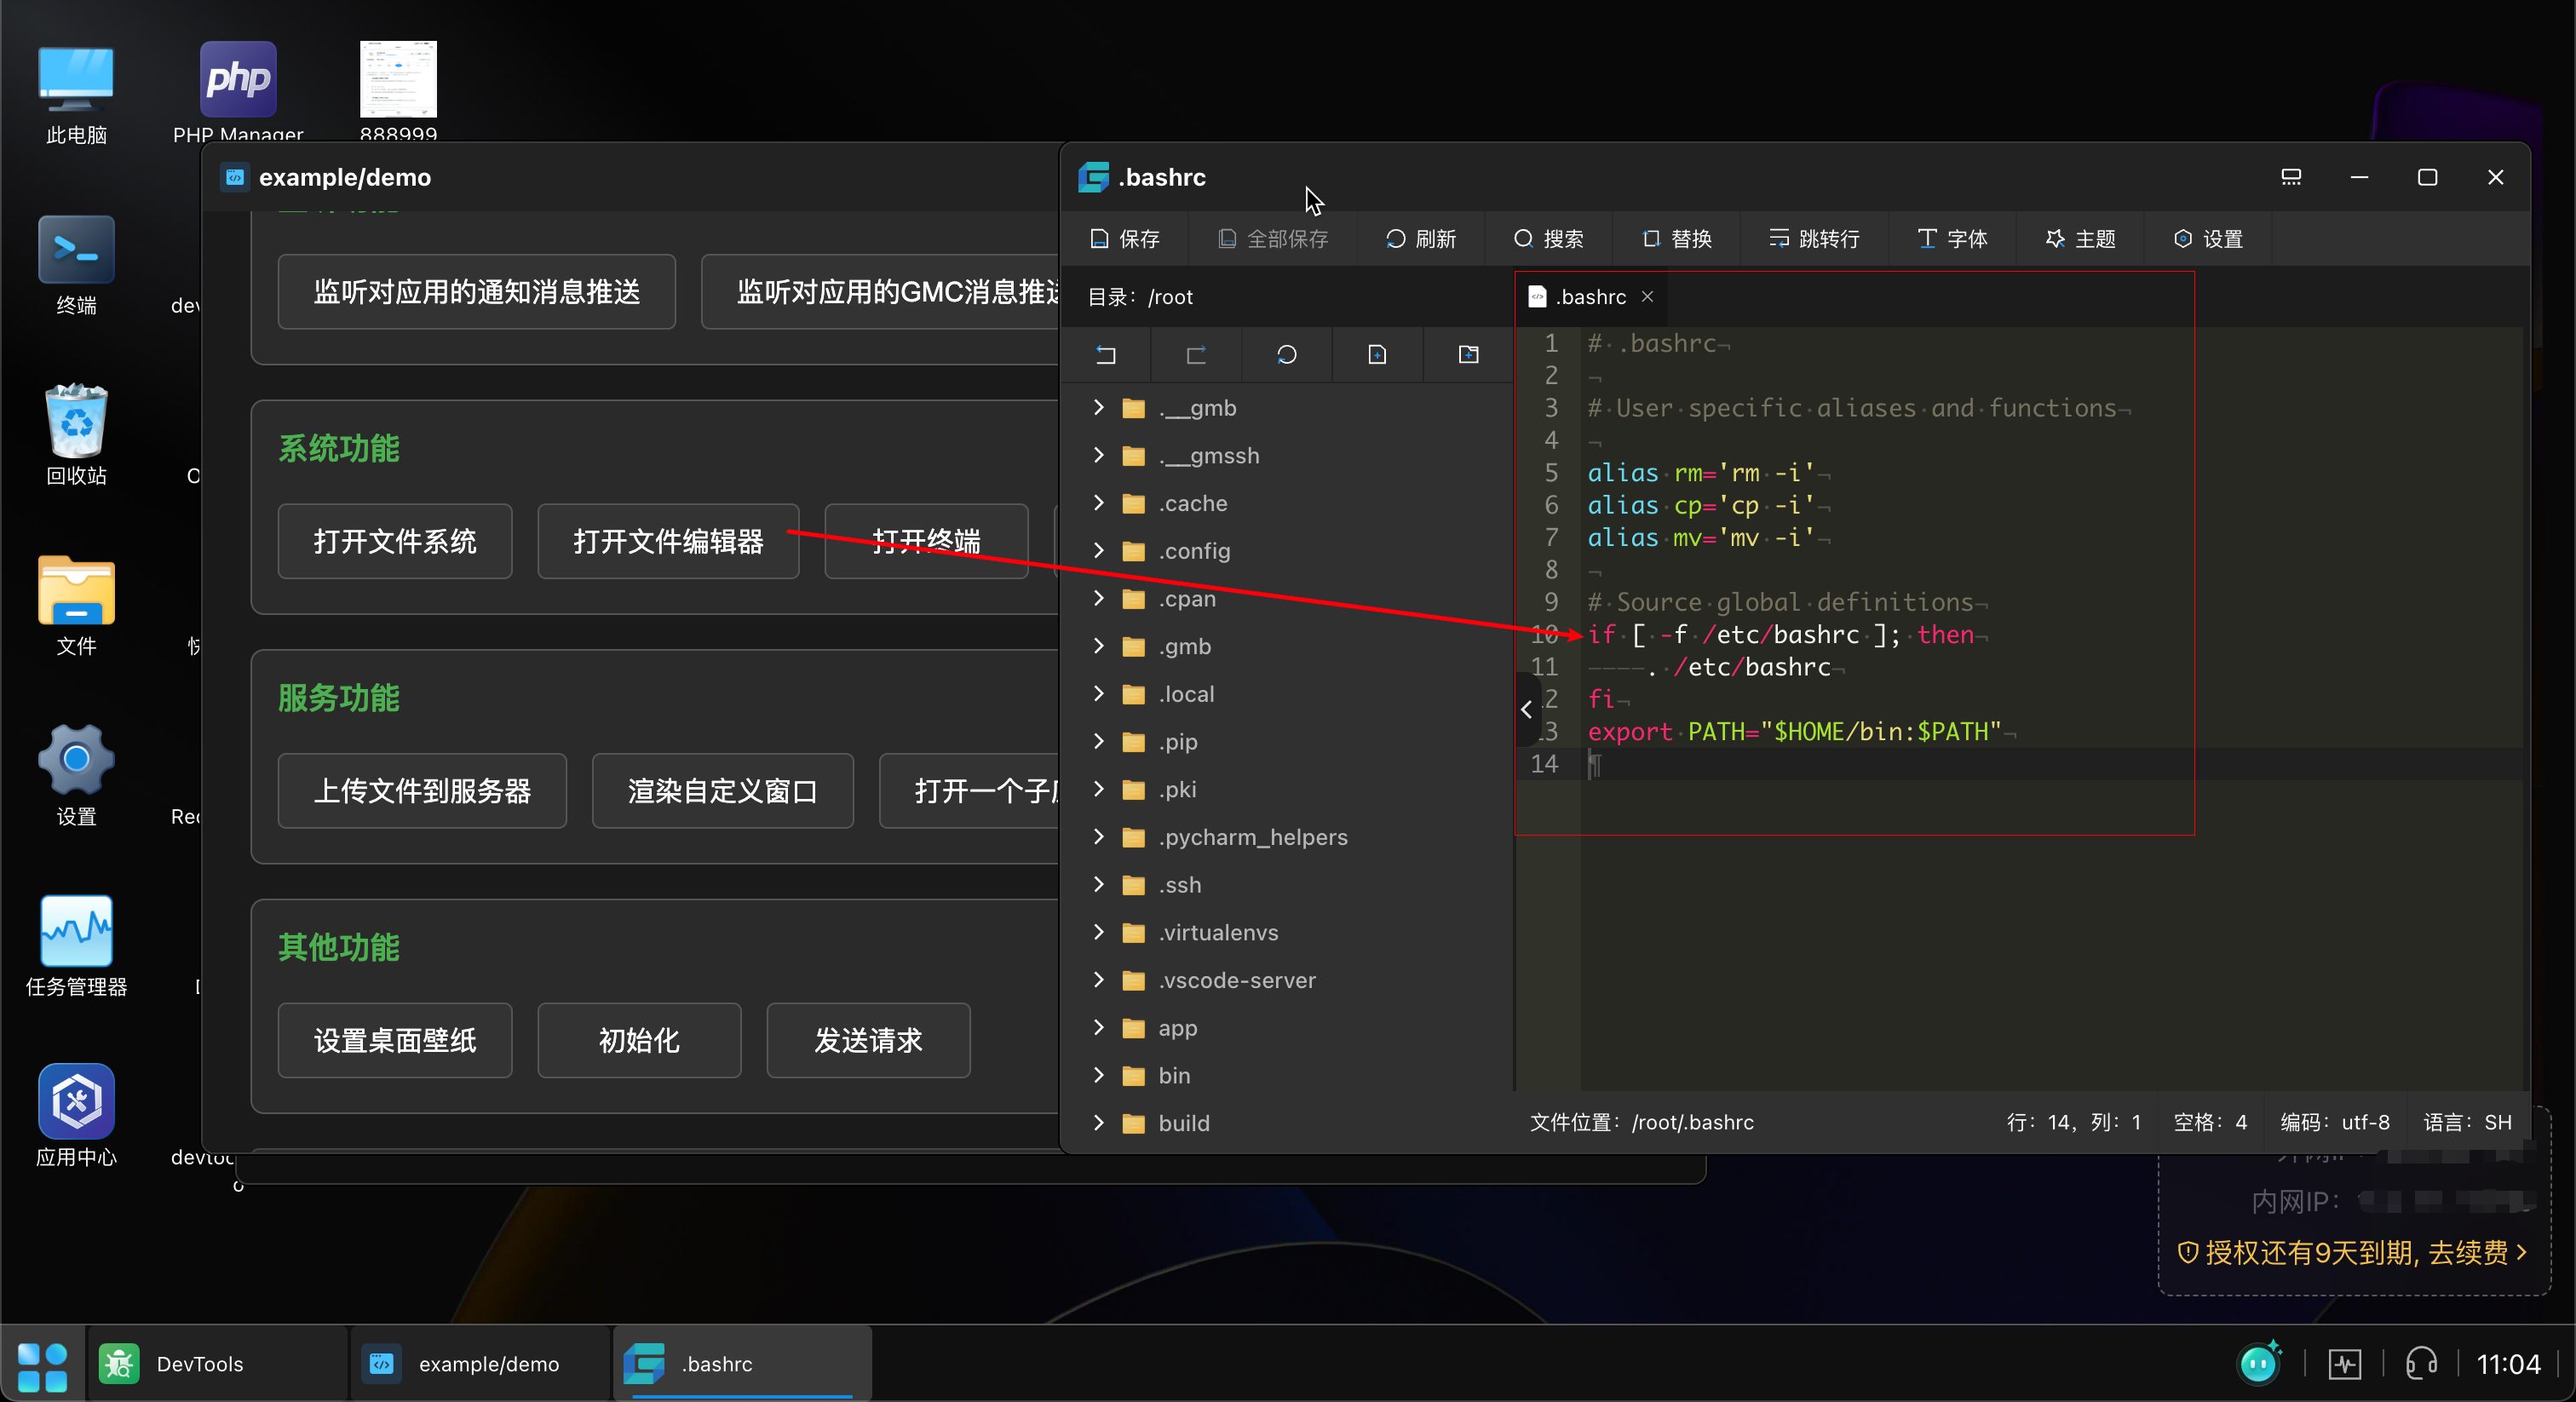Click 打开文件编辑器 button in demo window

pyautogui.click(x=668, y=541)
